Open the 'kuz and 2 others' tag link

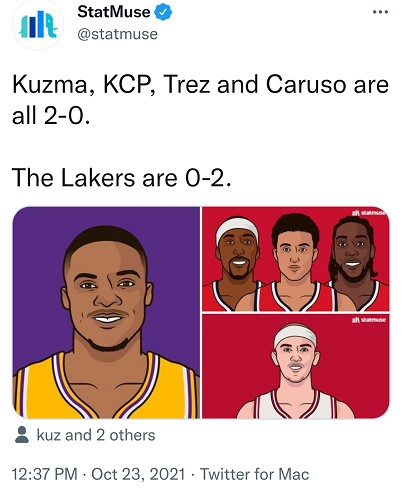point(96,435)
